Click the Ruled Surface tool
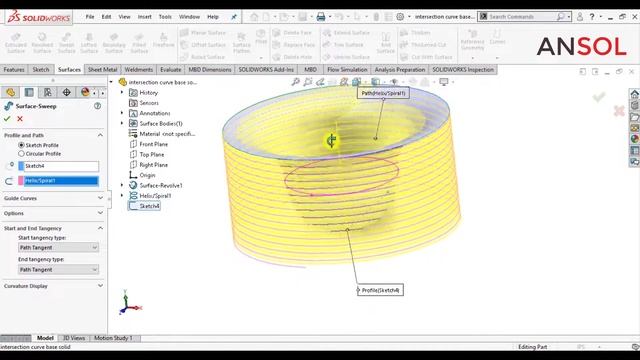The height and width of the screenshot is (360, 640). point(203,57)
